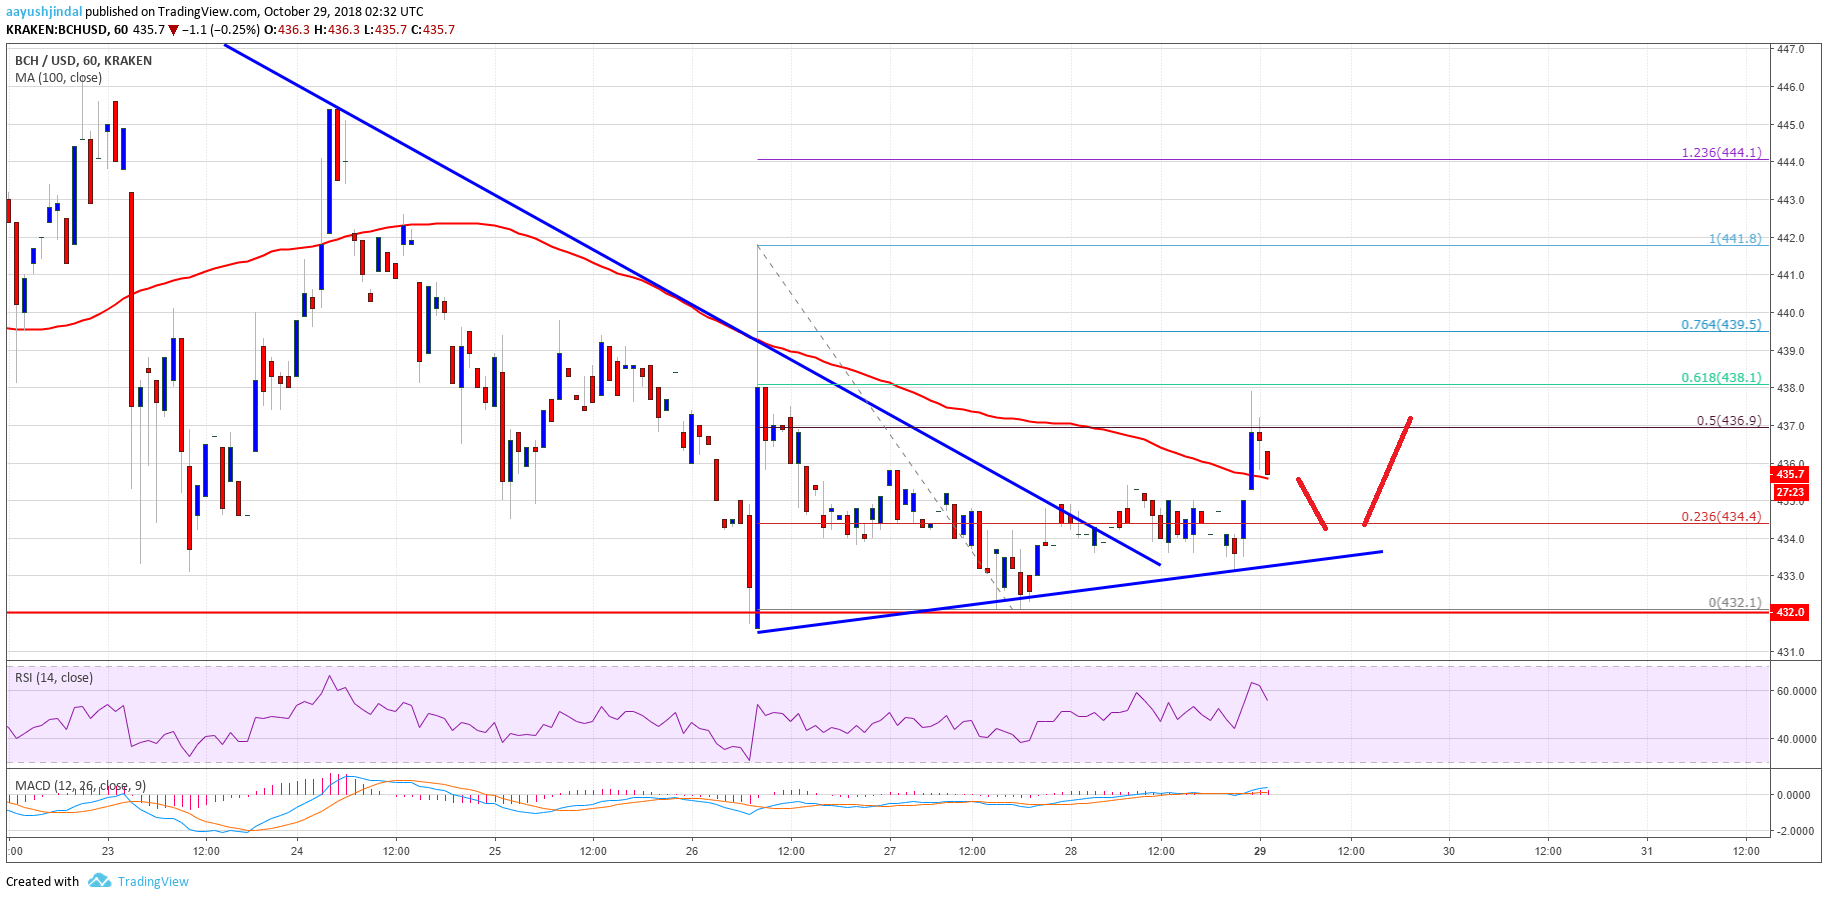Click the red down-triangle price change indicator
The image size is (1828, 899).
[x=174, y=30]
